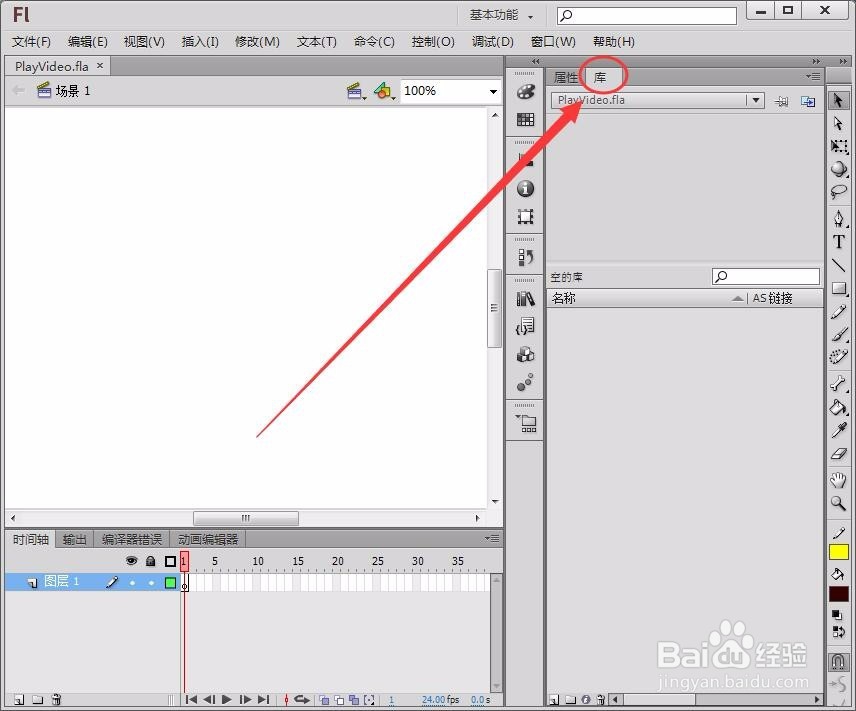Select the Brush tool
856x711 pixels.
[x=839, y=334]
